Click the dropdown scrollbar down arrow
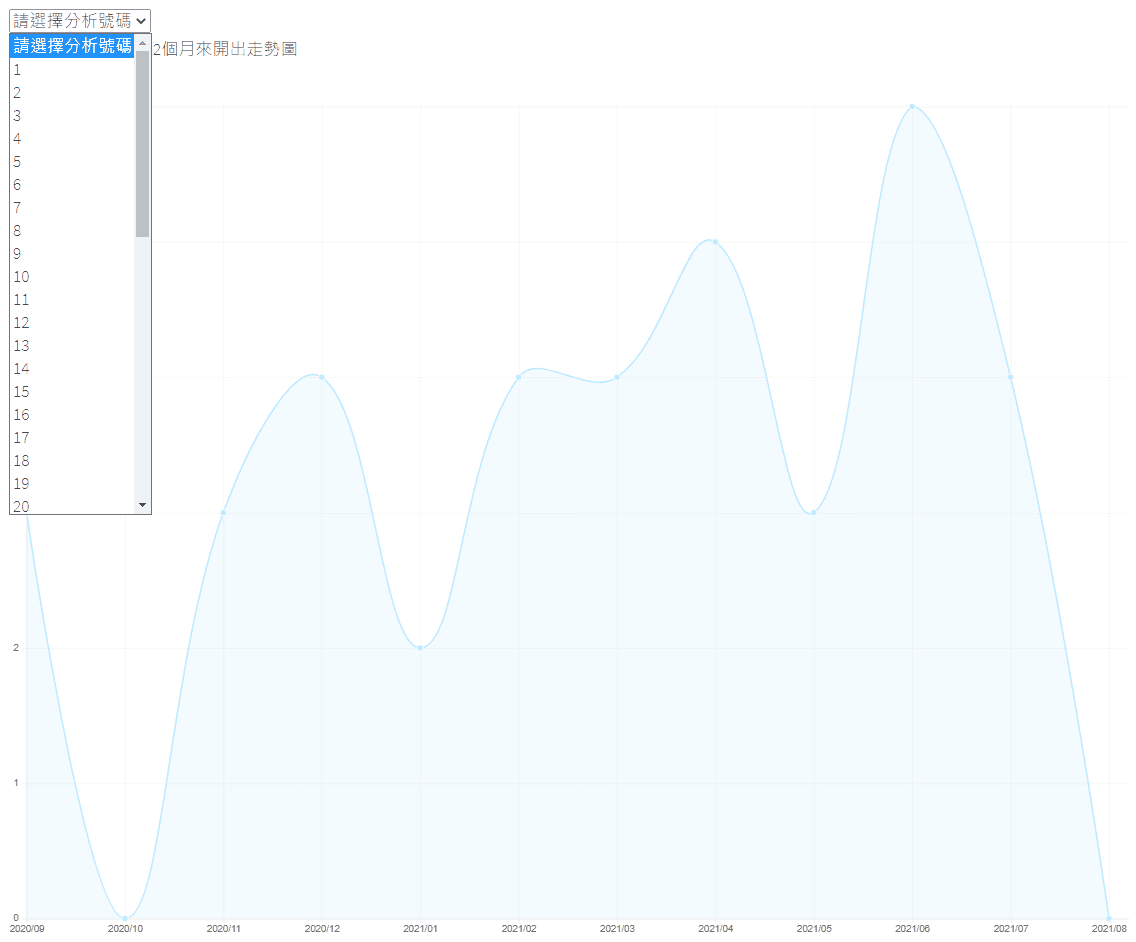The height and width of the screenshot is (942, 1136). point(142,505)
